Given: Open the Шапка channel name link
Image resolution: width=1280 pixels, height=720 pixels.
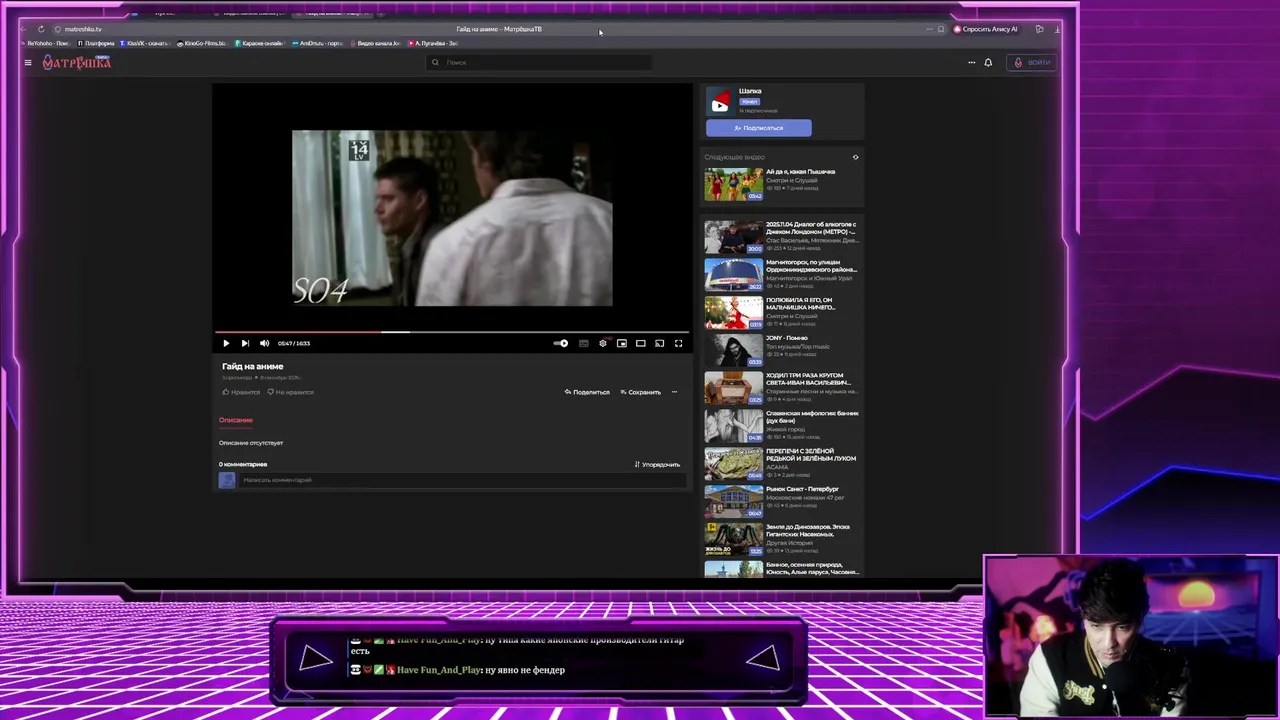Looking at the screenshot, I should click(750, 91).
